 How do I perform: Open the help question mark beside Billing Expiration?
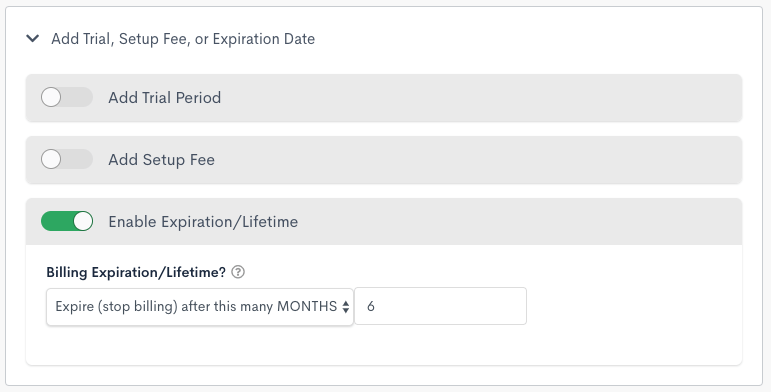(238, 272)
